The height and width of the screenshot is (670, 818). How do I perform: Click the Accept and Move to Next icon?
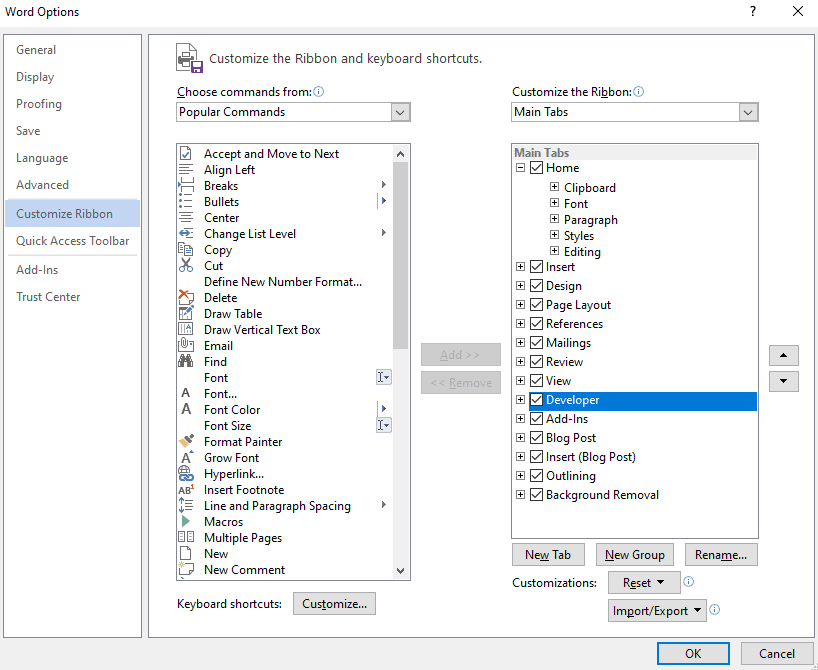point(186,153)
